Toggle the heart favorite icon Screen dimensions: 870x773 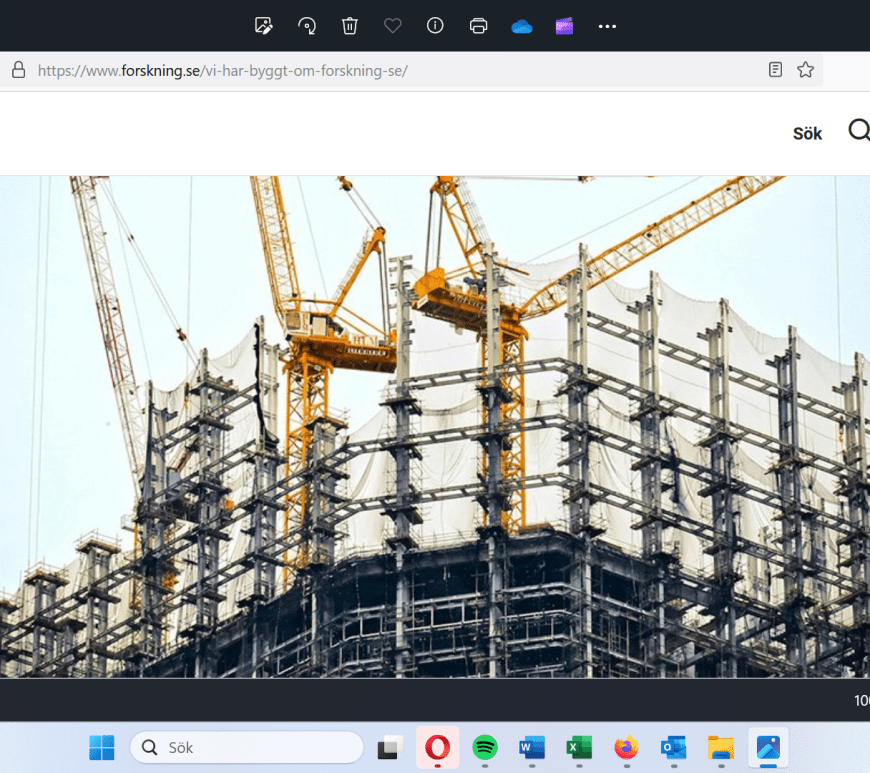tap(393, 26)
